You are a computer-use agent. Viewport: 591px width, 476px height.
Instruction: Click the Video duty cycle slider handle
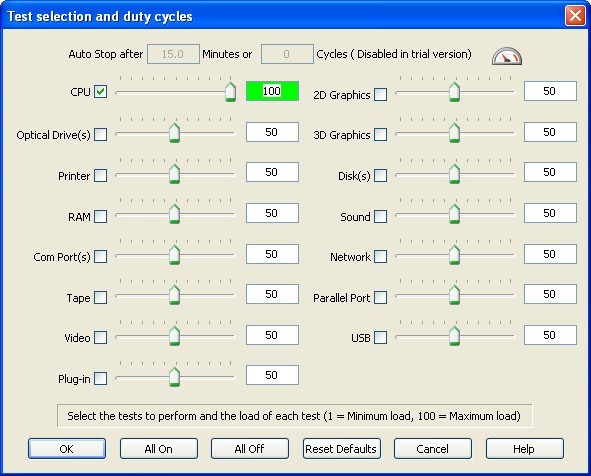click(x=174, y=336)
